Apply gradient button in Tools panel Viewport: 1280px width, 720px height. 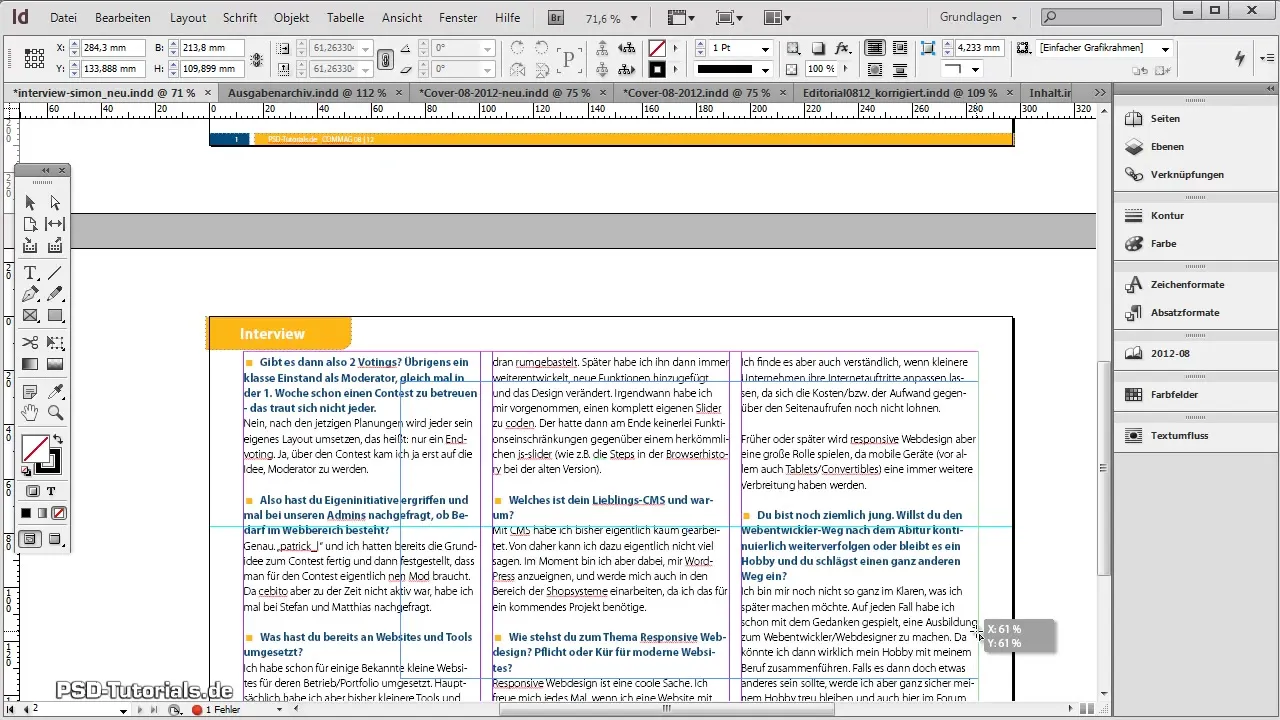point(42,513)
